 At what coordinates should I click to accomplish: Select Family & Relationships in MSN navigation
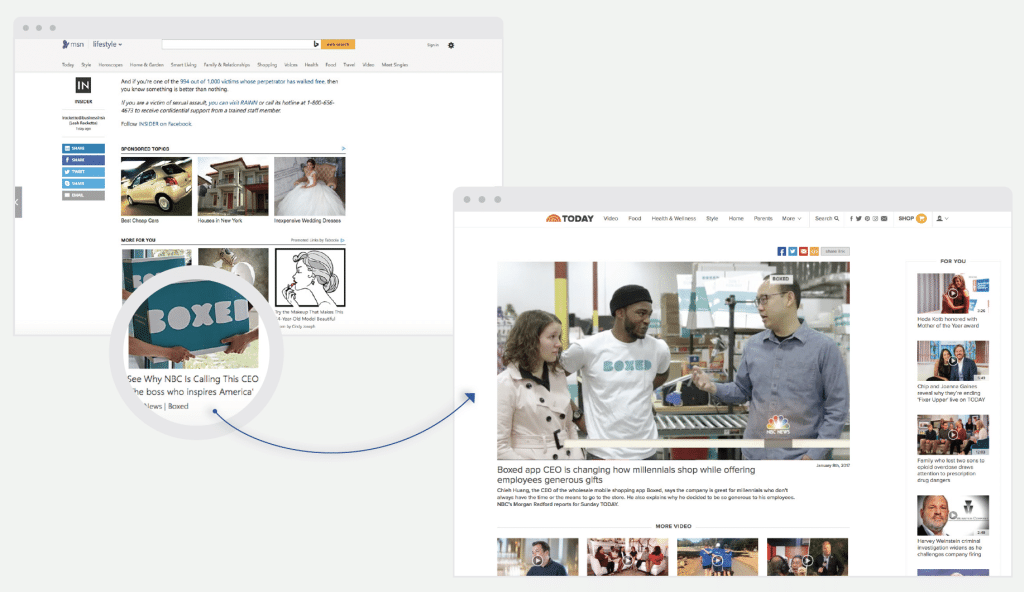(x=227, y=65)
